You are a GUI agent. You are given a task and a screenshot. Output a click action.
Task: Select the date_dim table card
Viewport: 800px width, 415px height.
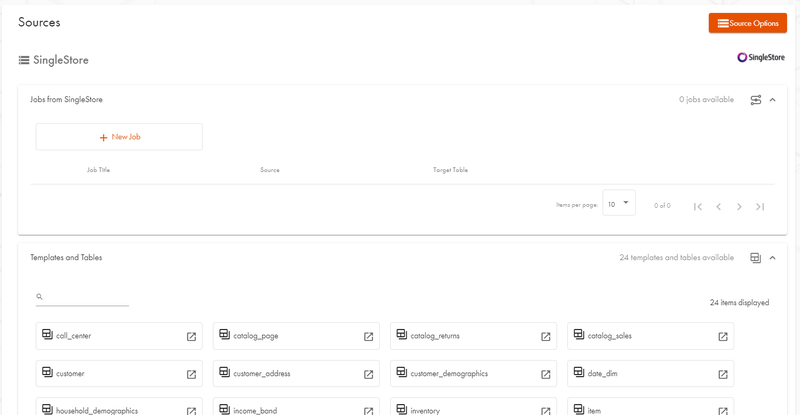click(651, 374)
